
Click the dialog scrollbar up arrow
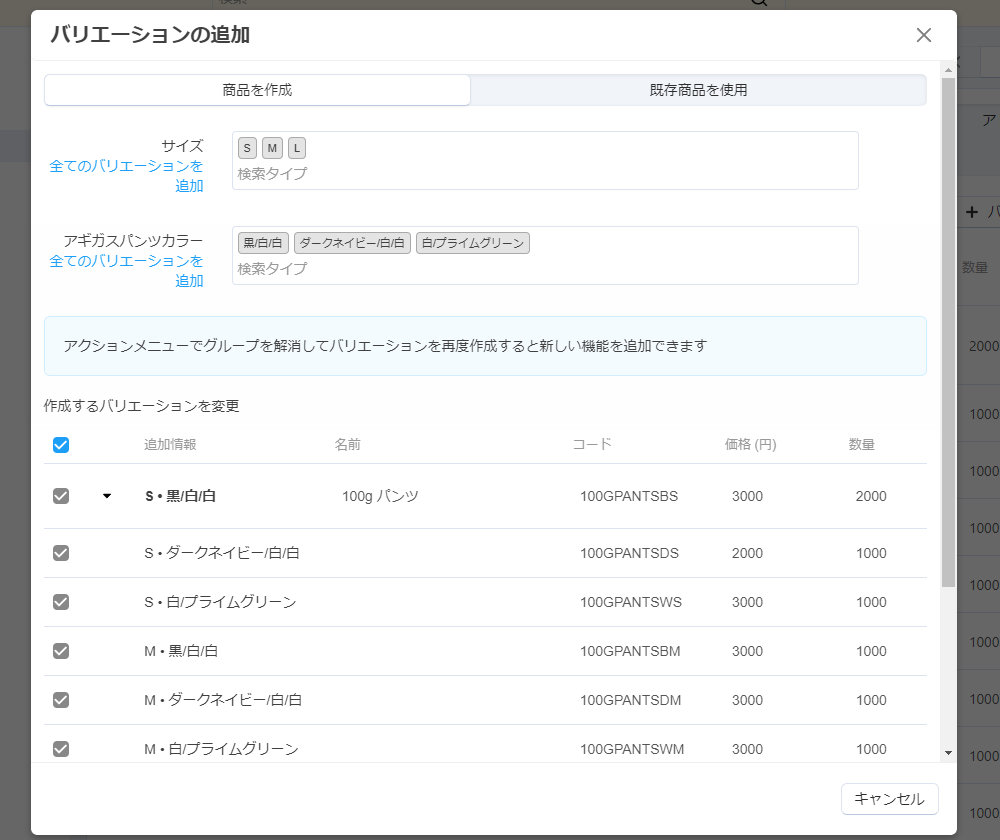pyautogui.click(x=948, y=69)
